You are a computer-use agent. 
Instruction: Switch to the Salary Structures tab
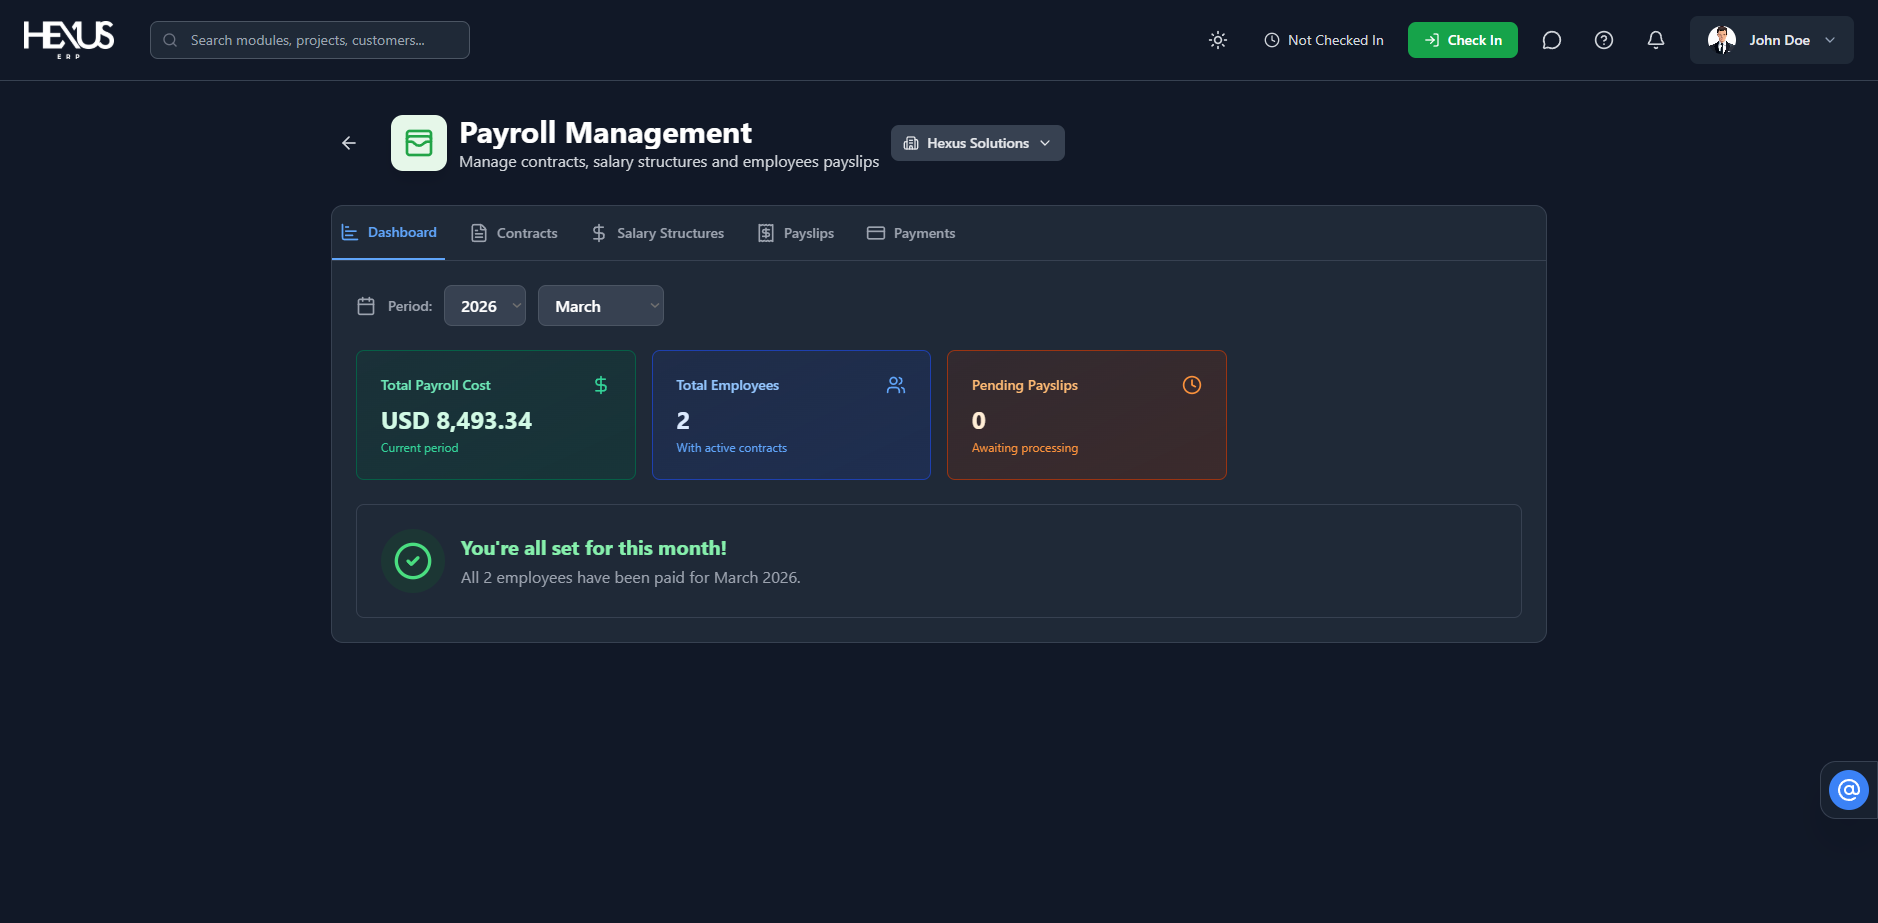click(657, 233)
